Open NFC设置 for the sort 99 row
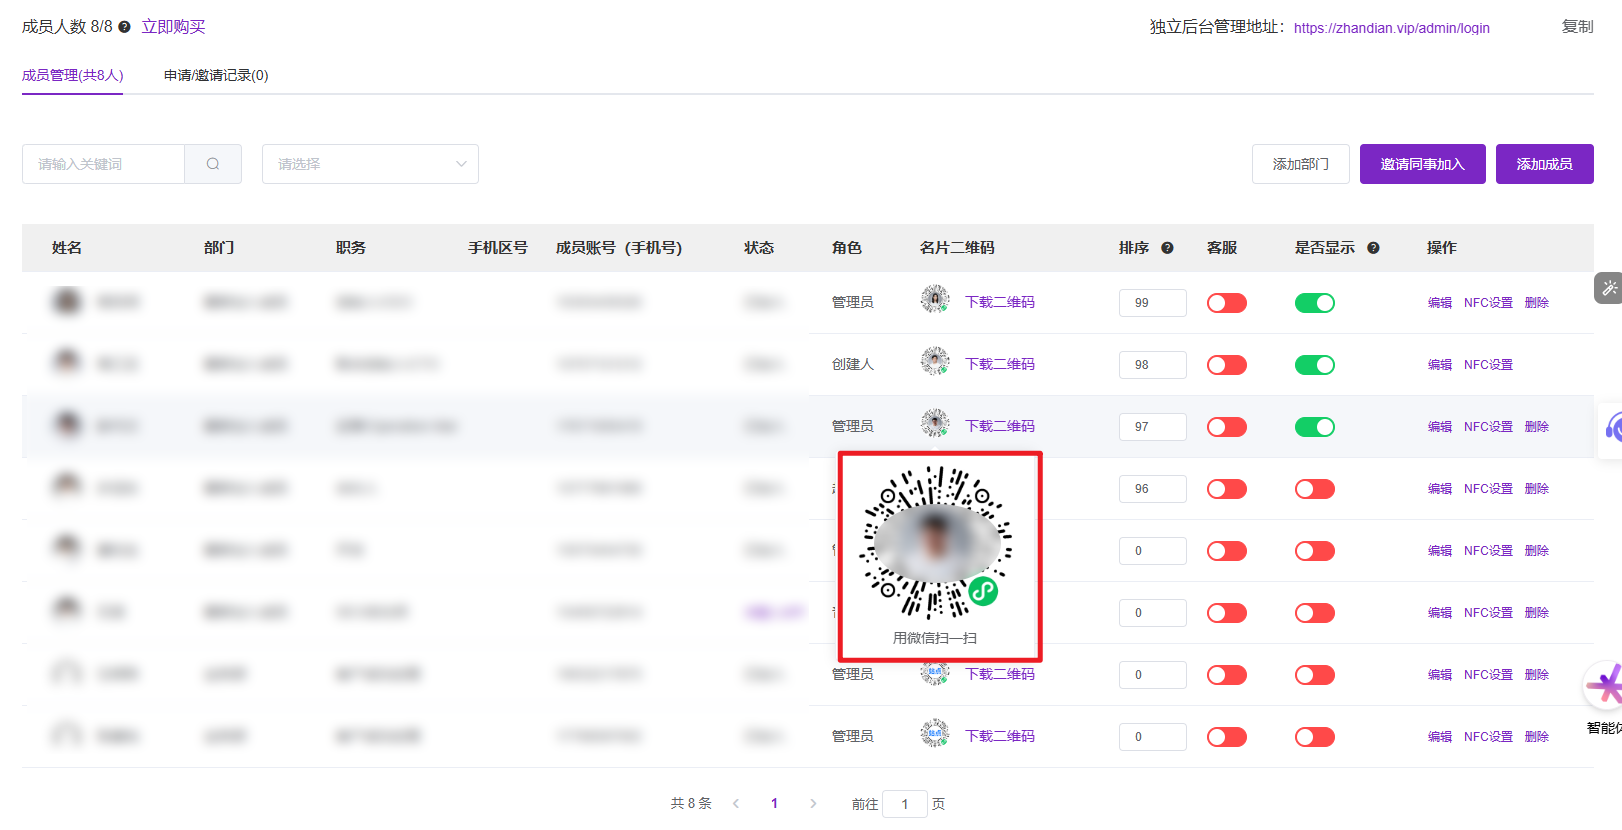Viewport: 1622px width, 830px height. 1488,303
